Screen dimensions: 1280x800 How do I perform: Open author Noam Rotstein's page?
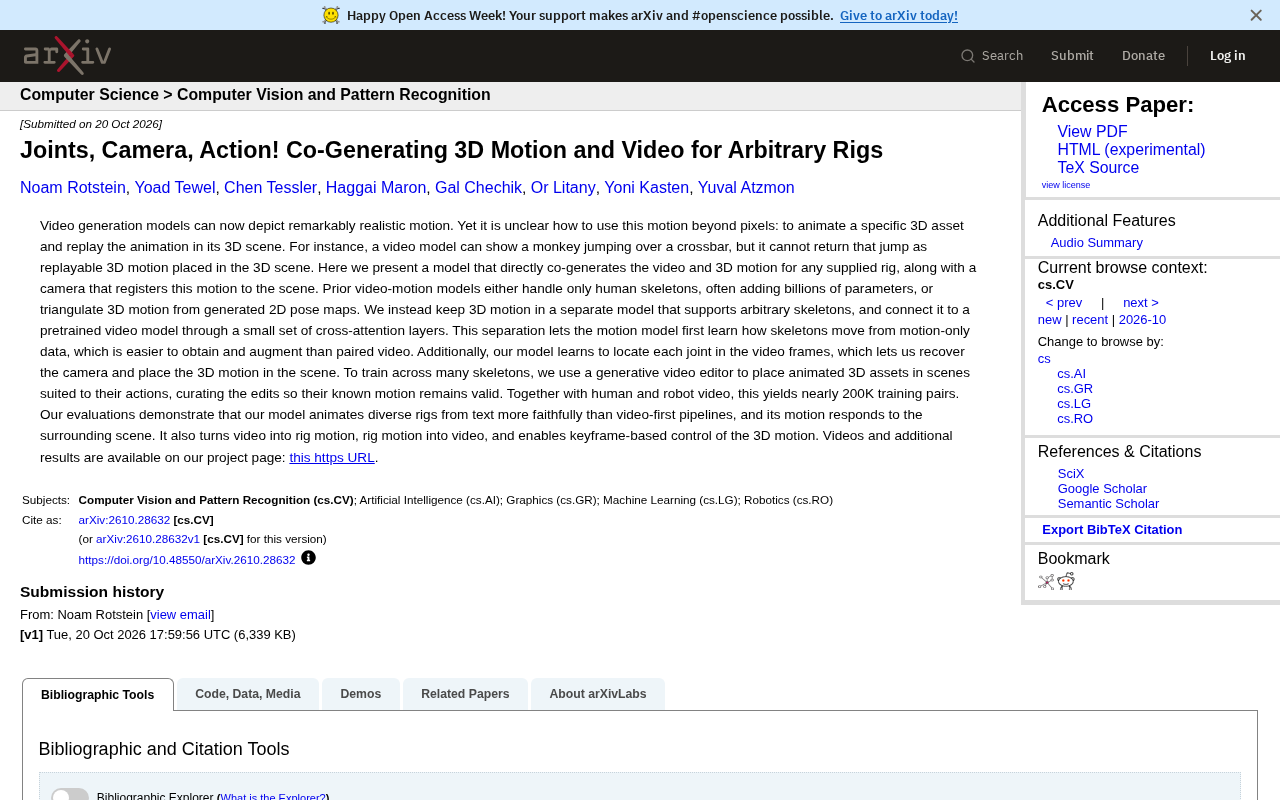[x=73, y=188]
